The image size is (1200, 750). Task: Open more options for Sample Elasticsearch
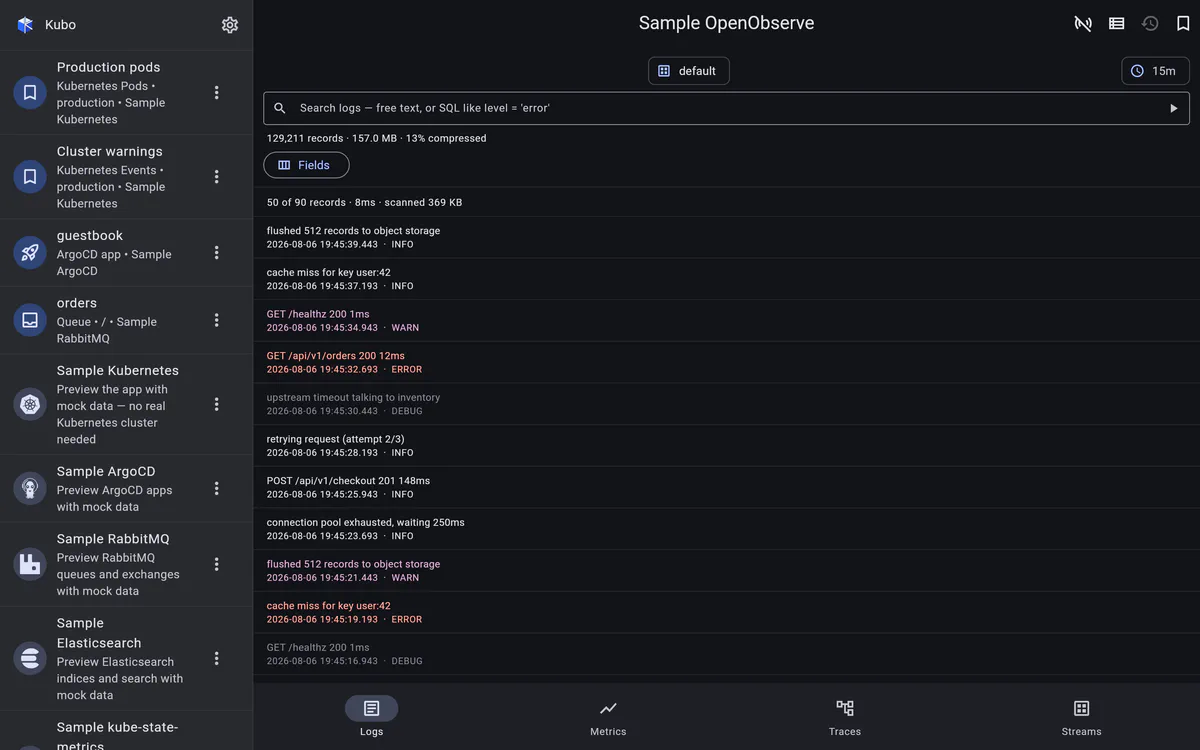(x=216, y=658)
